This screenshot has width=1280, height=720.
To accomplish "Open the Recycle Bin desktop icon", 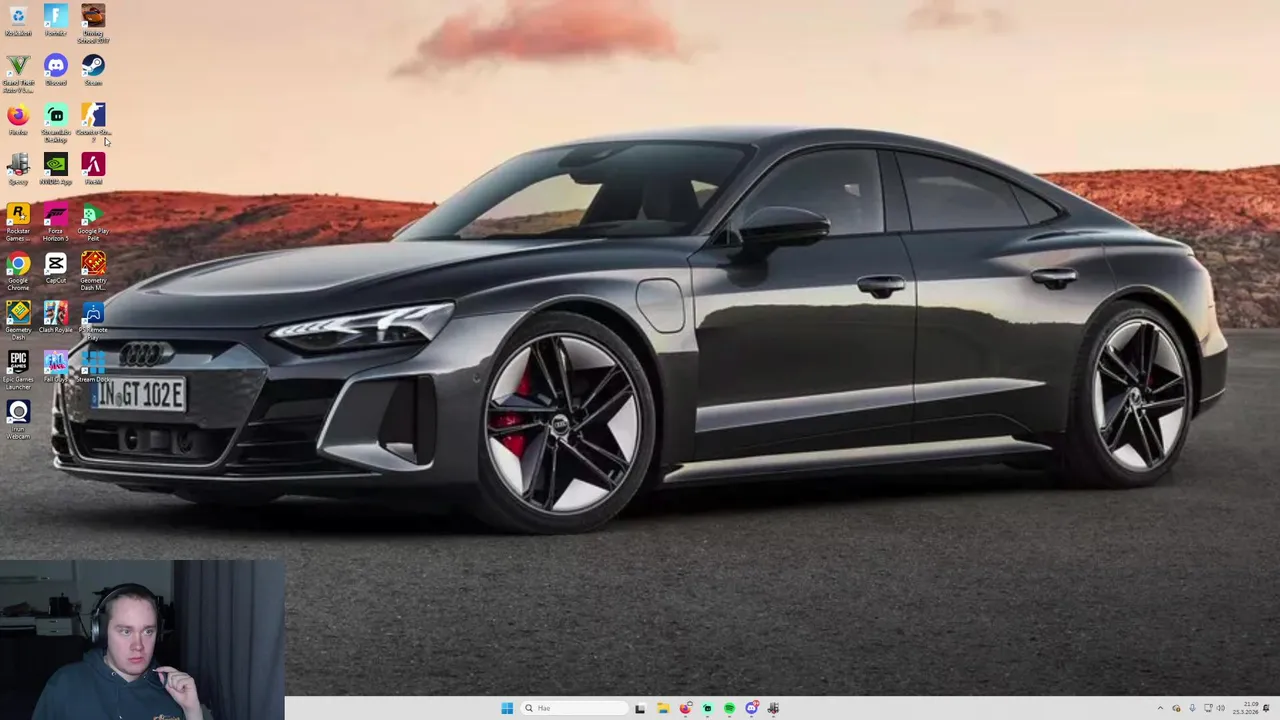I will click(18, 21).
